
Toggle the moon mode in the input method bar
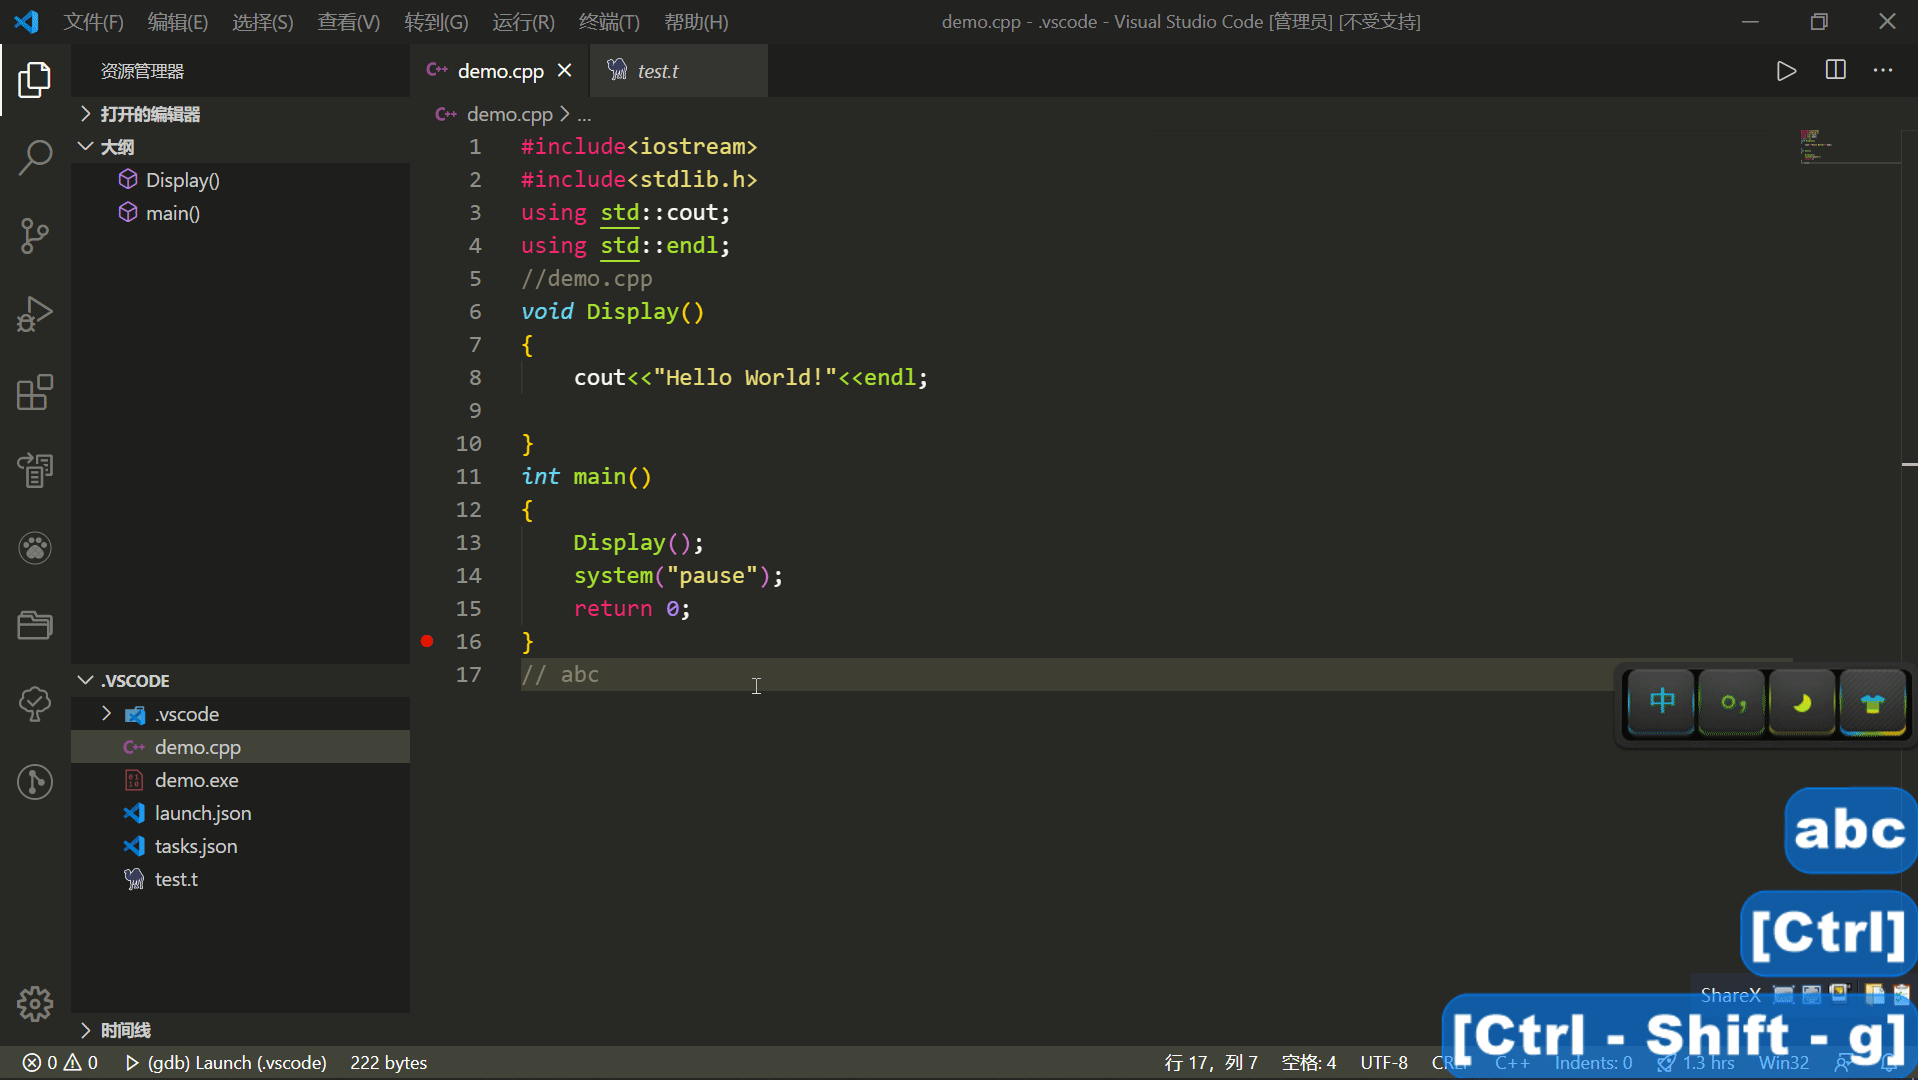click(1801, 702)
